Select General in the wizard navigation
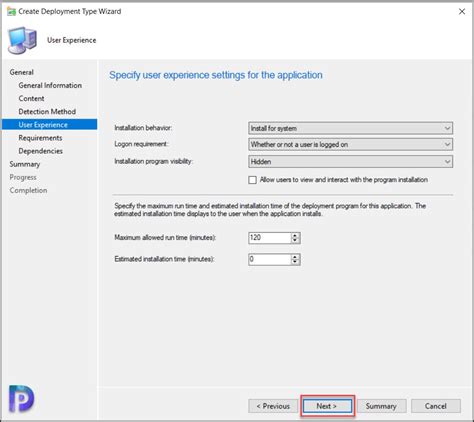The width and height of the screenshot is (474, 422). coord(22,72)
